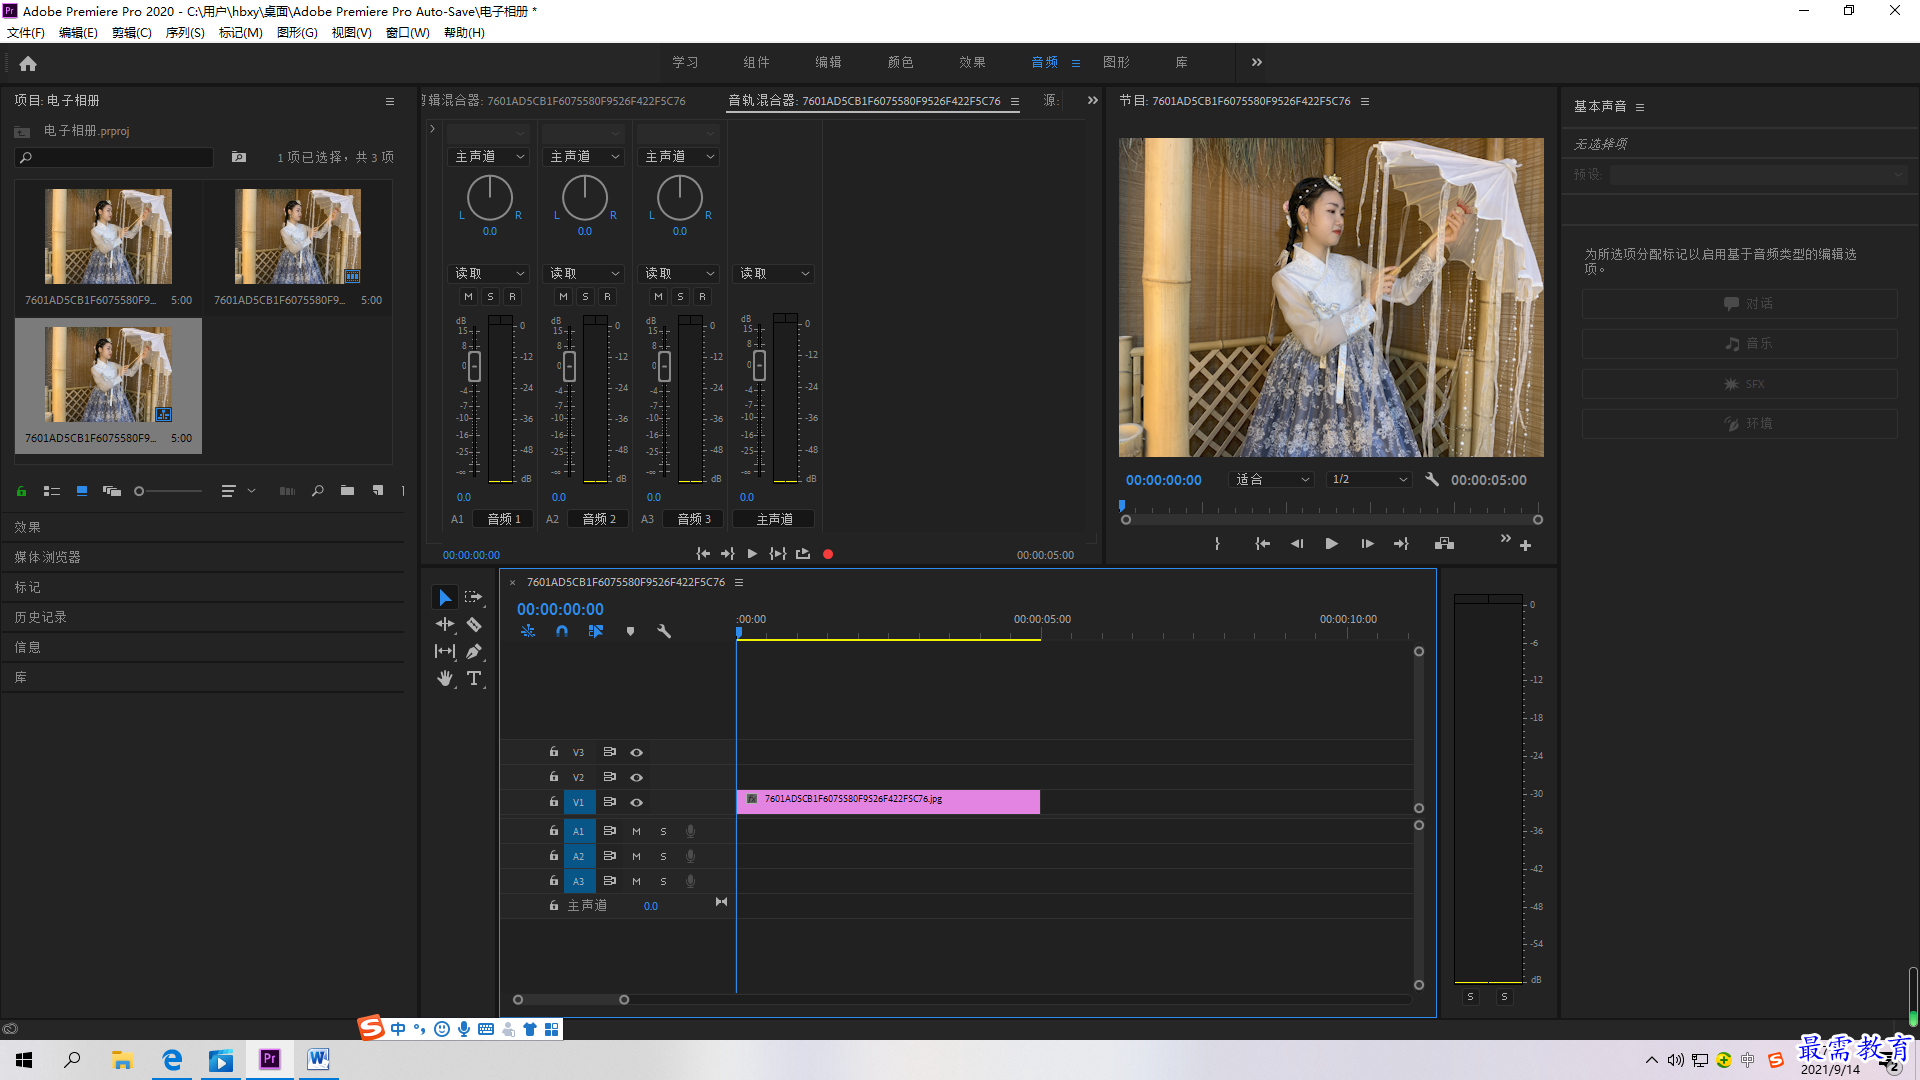
Task: Select the Track Select Forward tool
Action: (x=474, y=597)
